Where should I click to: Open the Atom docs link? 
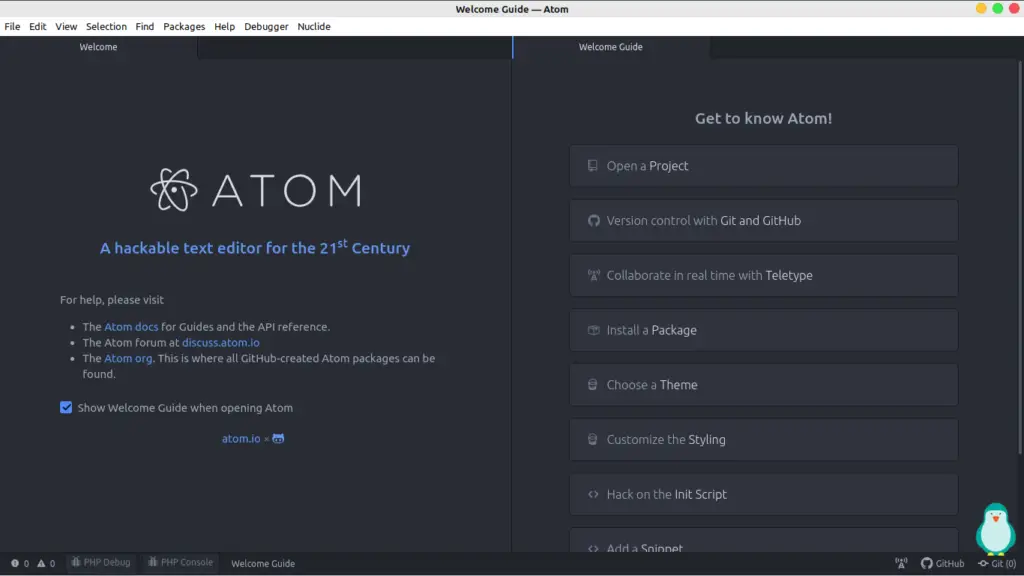tap(131, 327)
